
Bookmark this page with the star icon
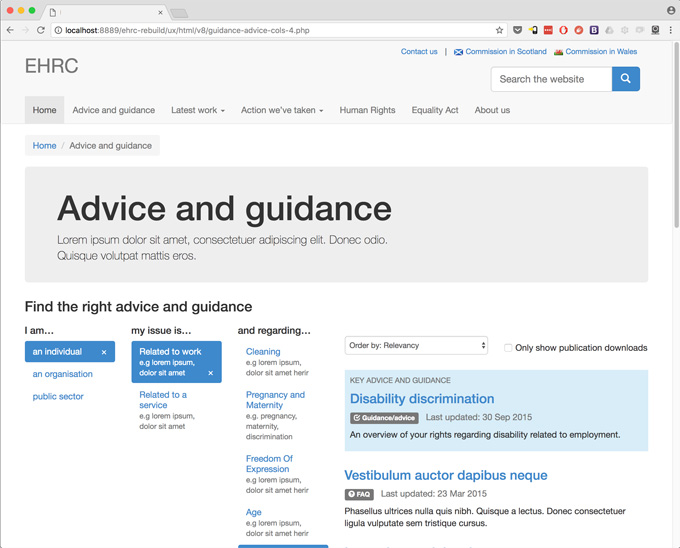pos(499,30)
